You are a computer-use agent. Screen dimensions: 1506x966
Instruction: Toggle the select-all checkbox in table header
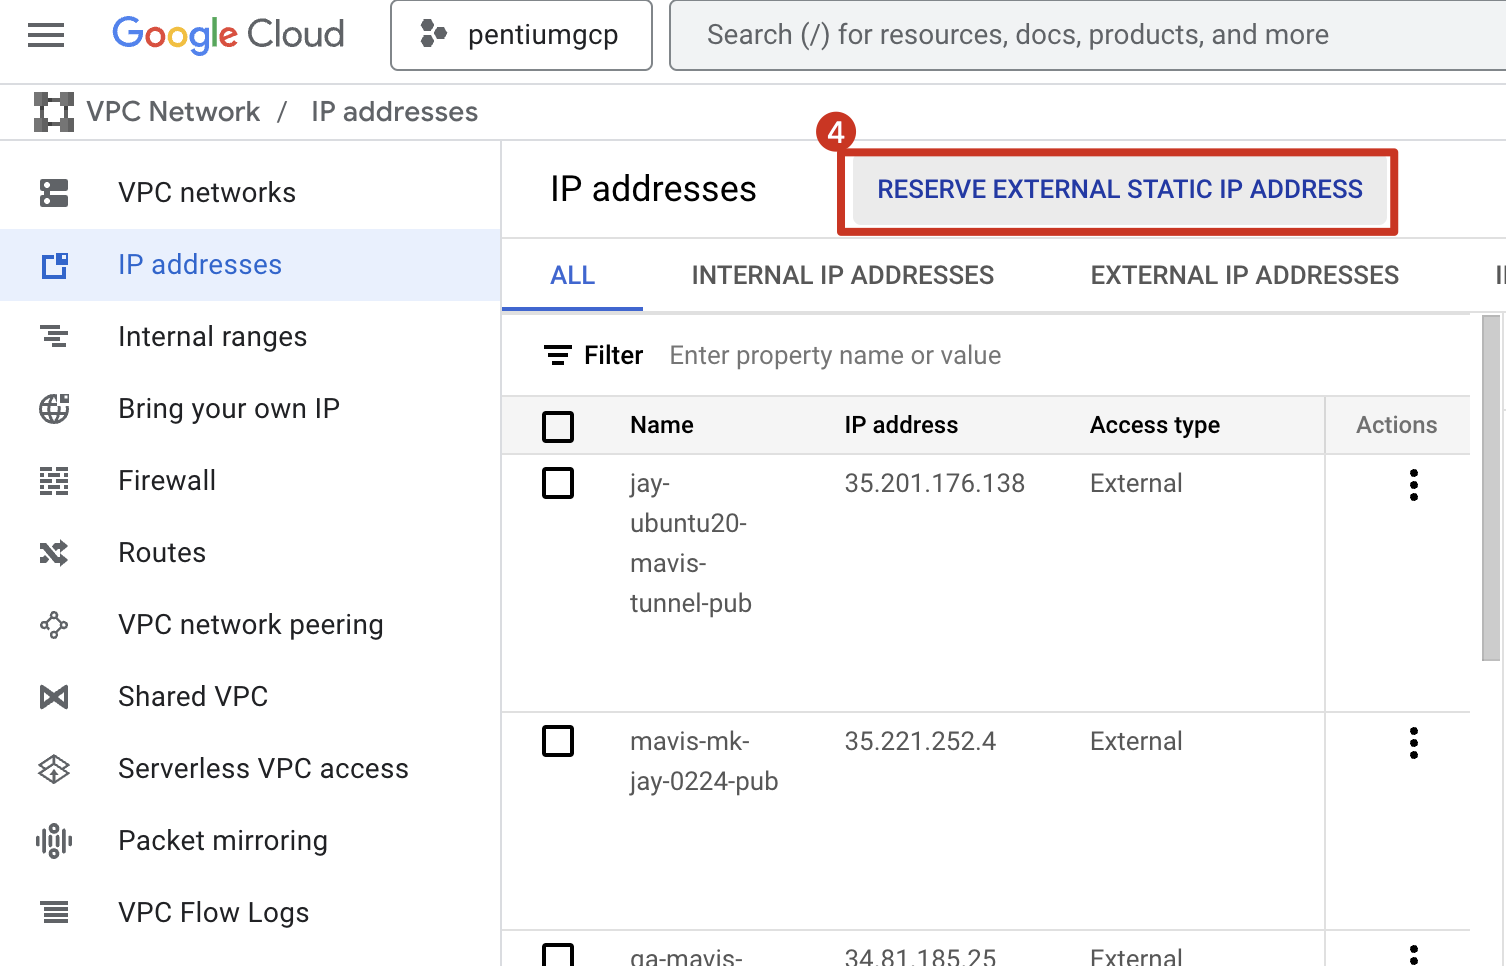pyautogui.click(x=558, y=426)
